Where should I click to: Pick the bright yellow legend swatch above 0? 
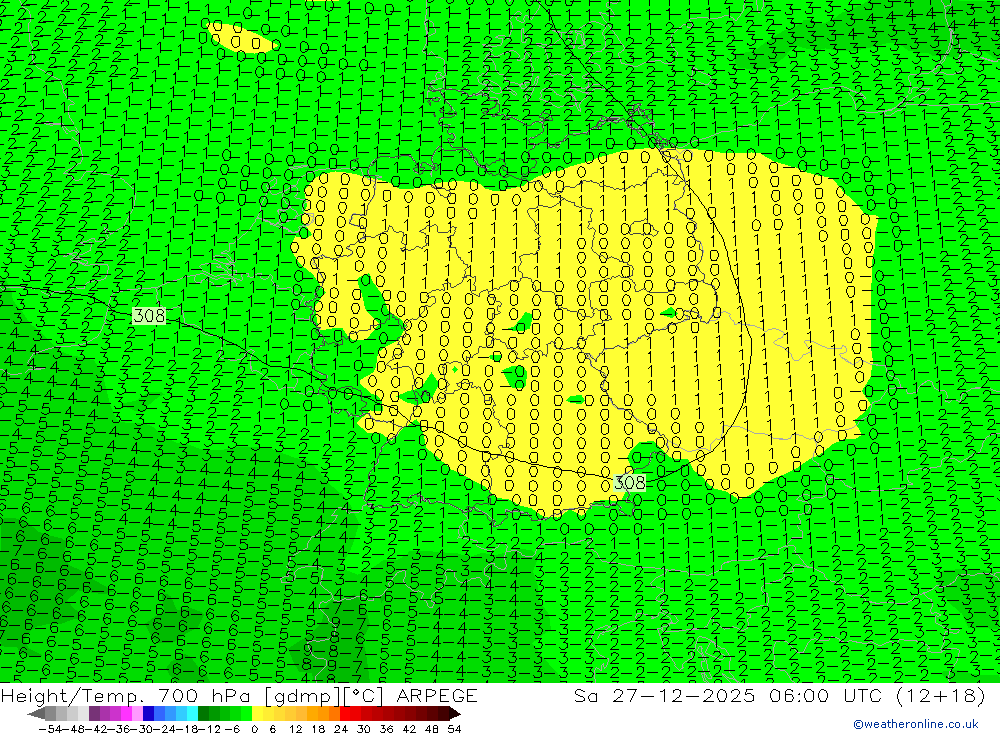[258, 714]
